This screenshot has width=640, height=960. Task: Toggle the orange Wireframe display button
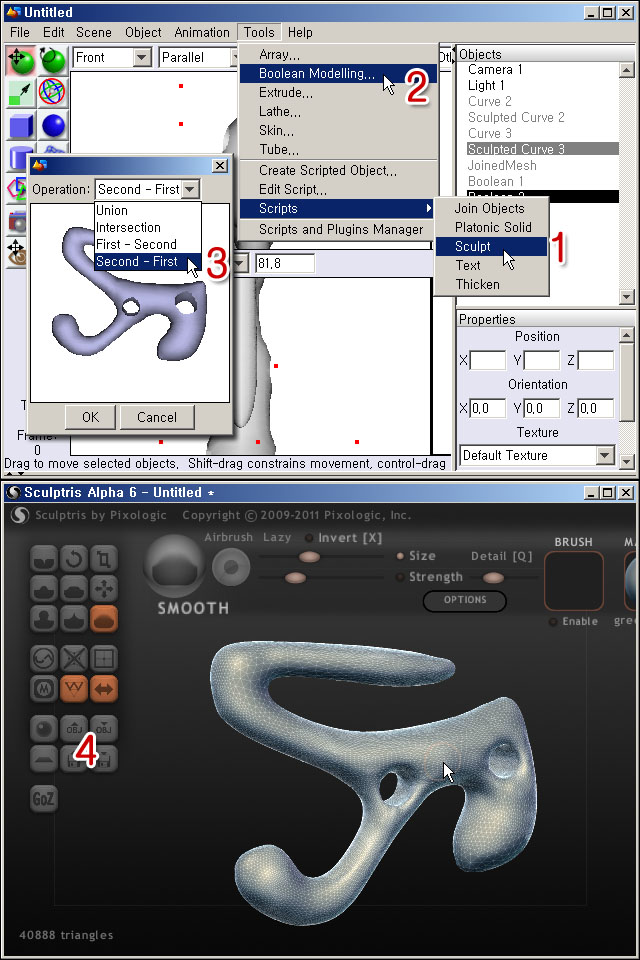(x=74, y=689)
